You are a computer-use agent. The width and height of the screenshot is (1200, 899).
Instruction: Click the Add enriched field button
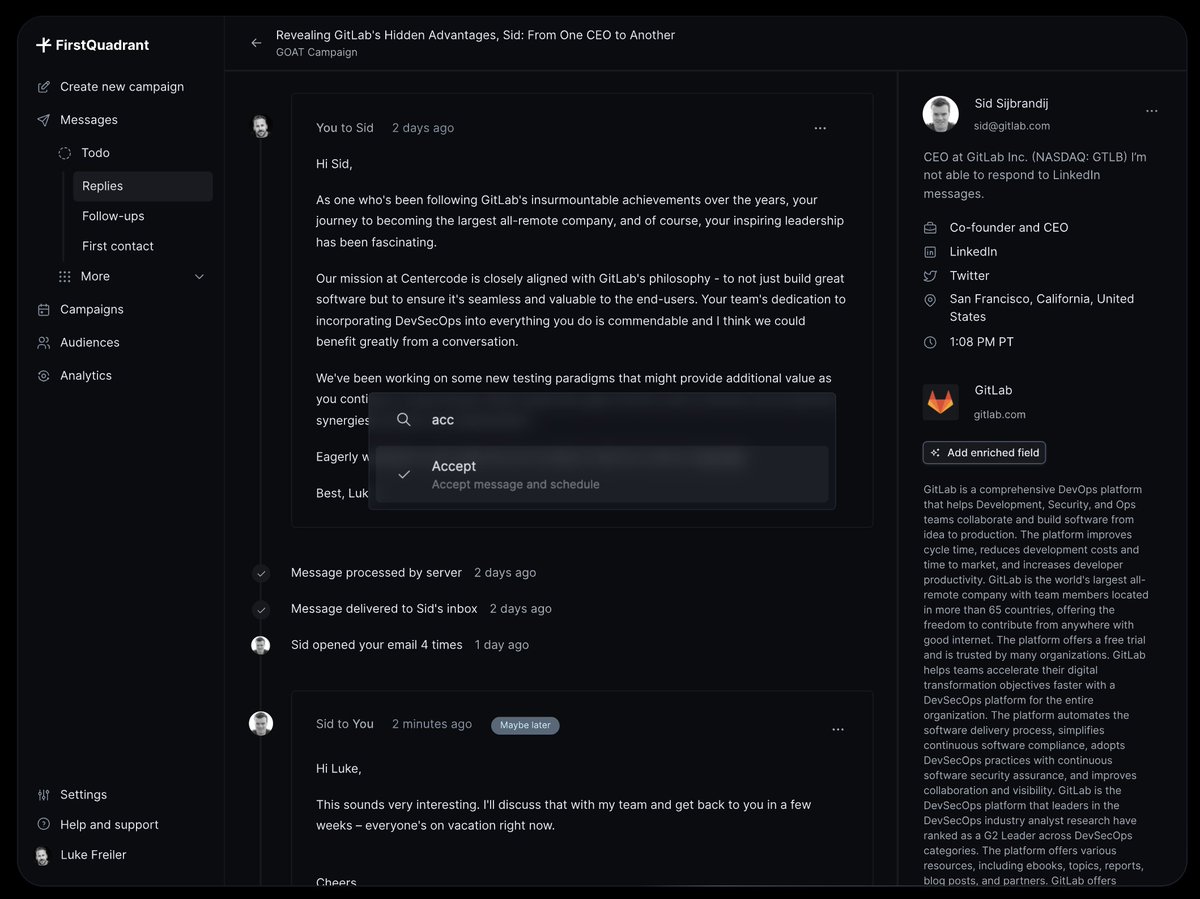point(984,453)
